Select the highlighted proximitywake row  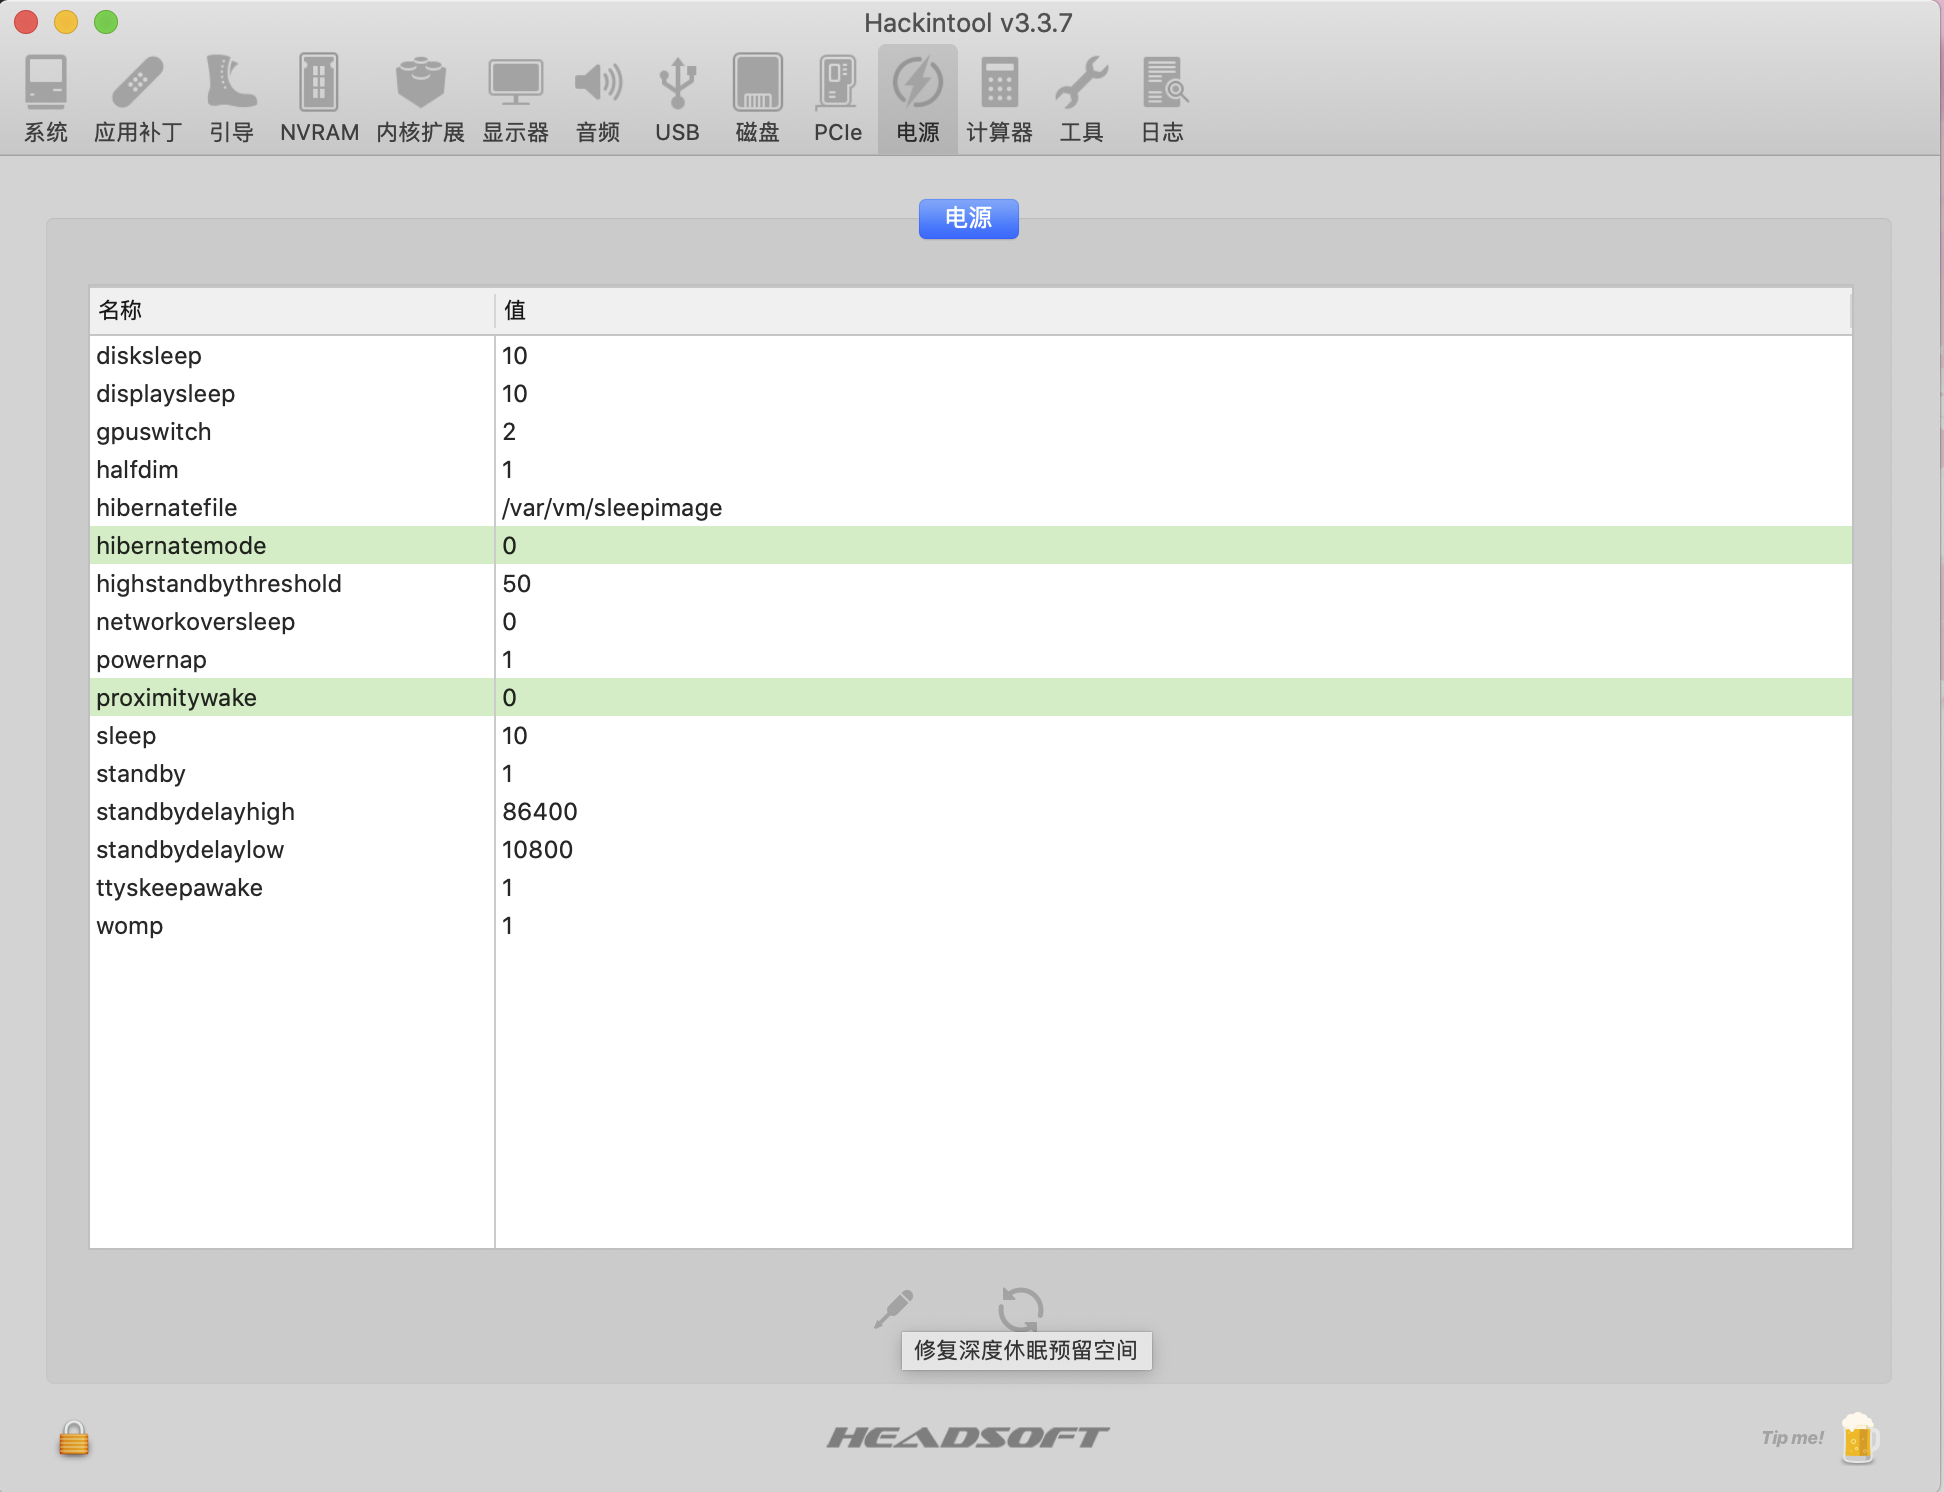coord(970,697)
